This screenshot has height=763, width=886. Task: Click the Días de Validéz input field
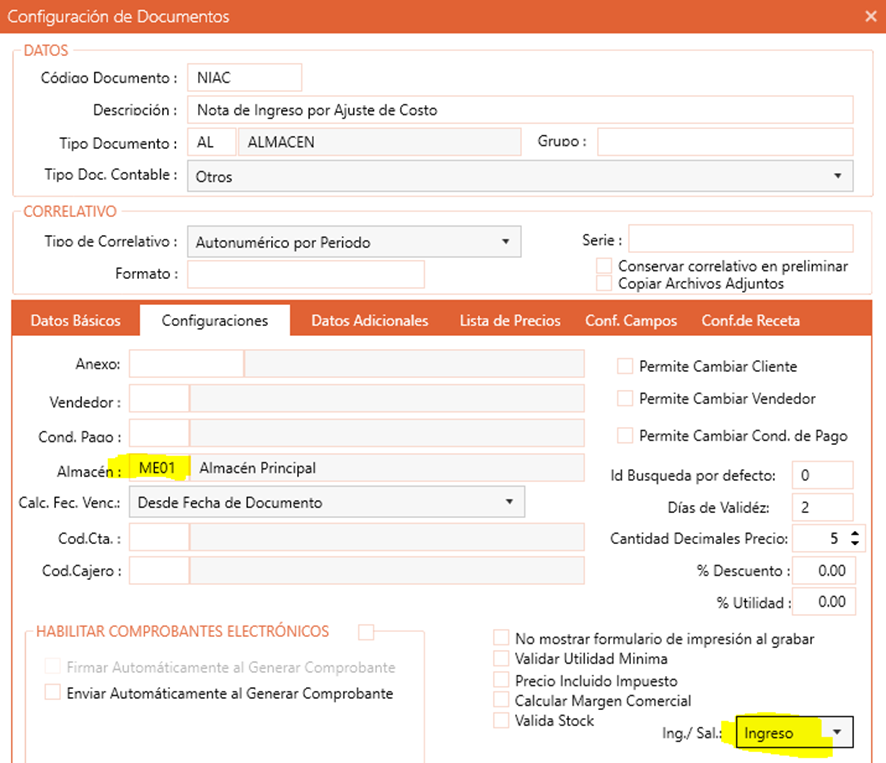click(x=822, y=507)
